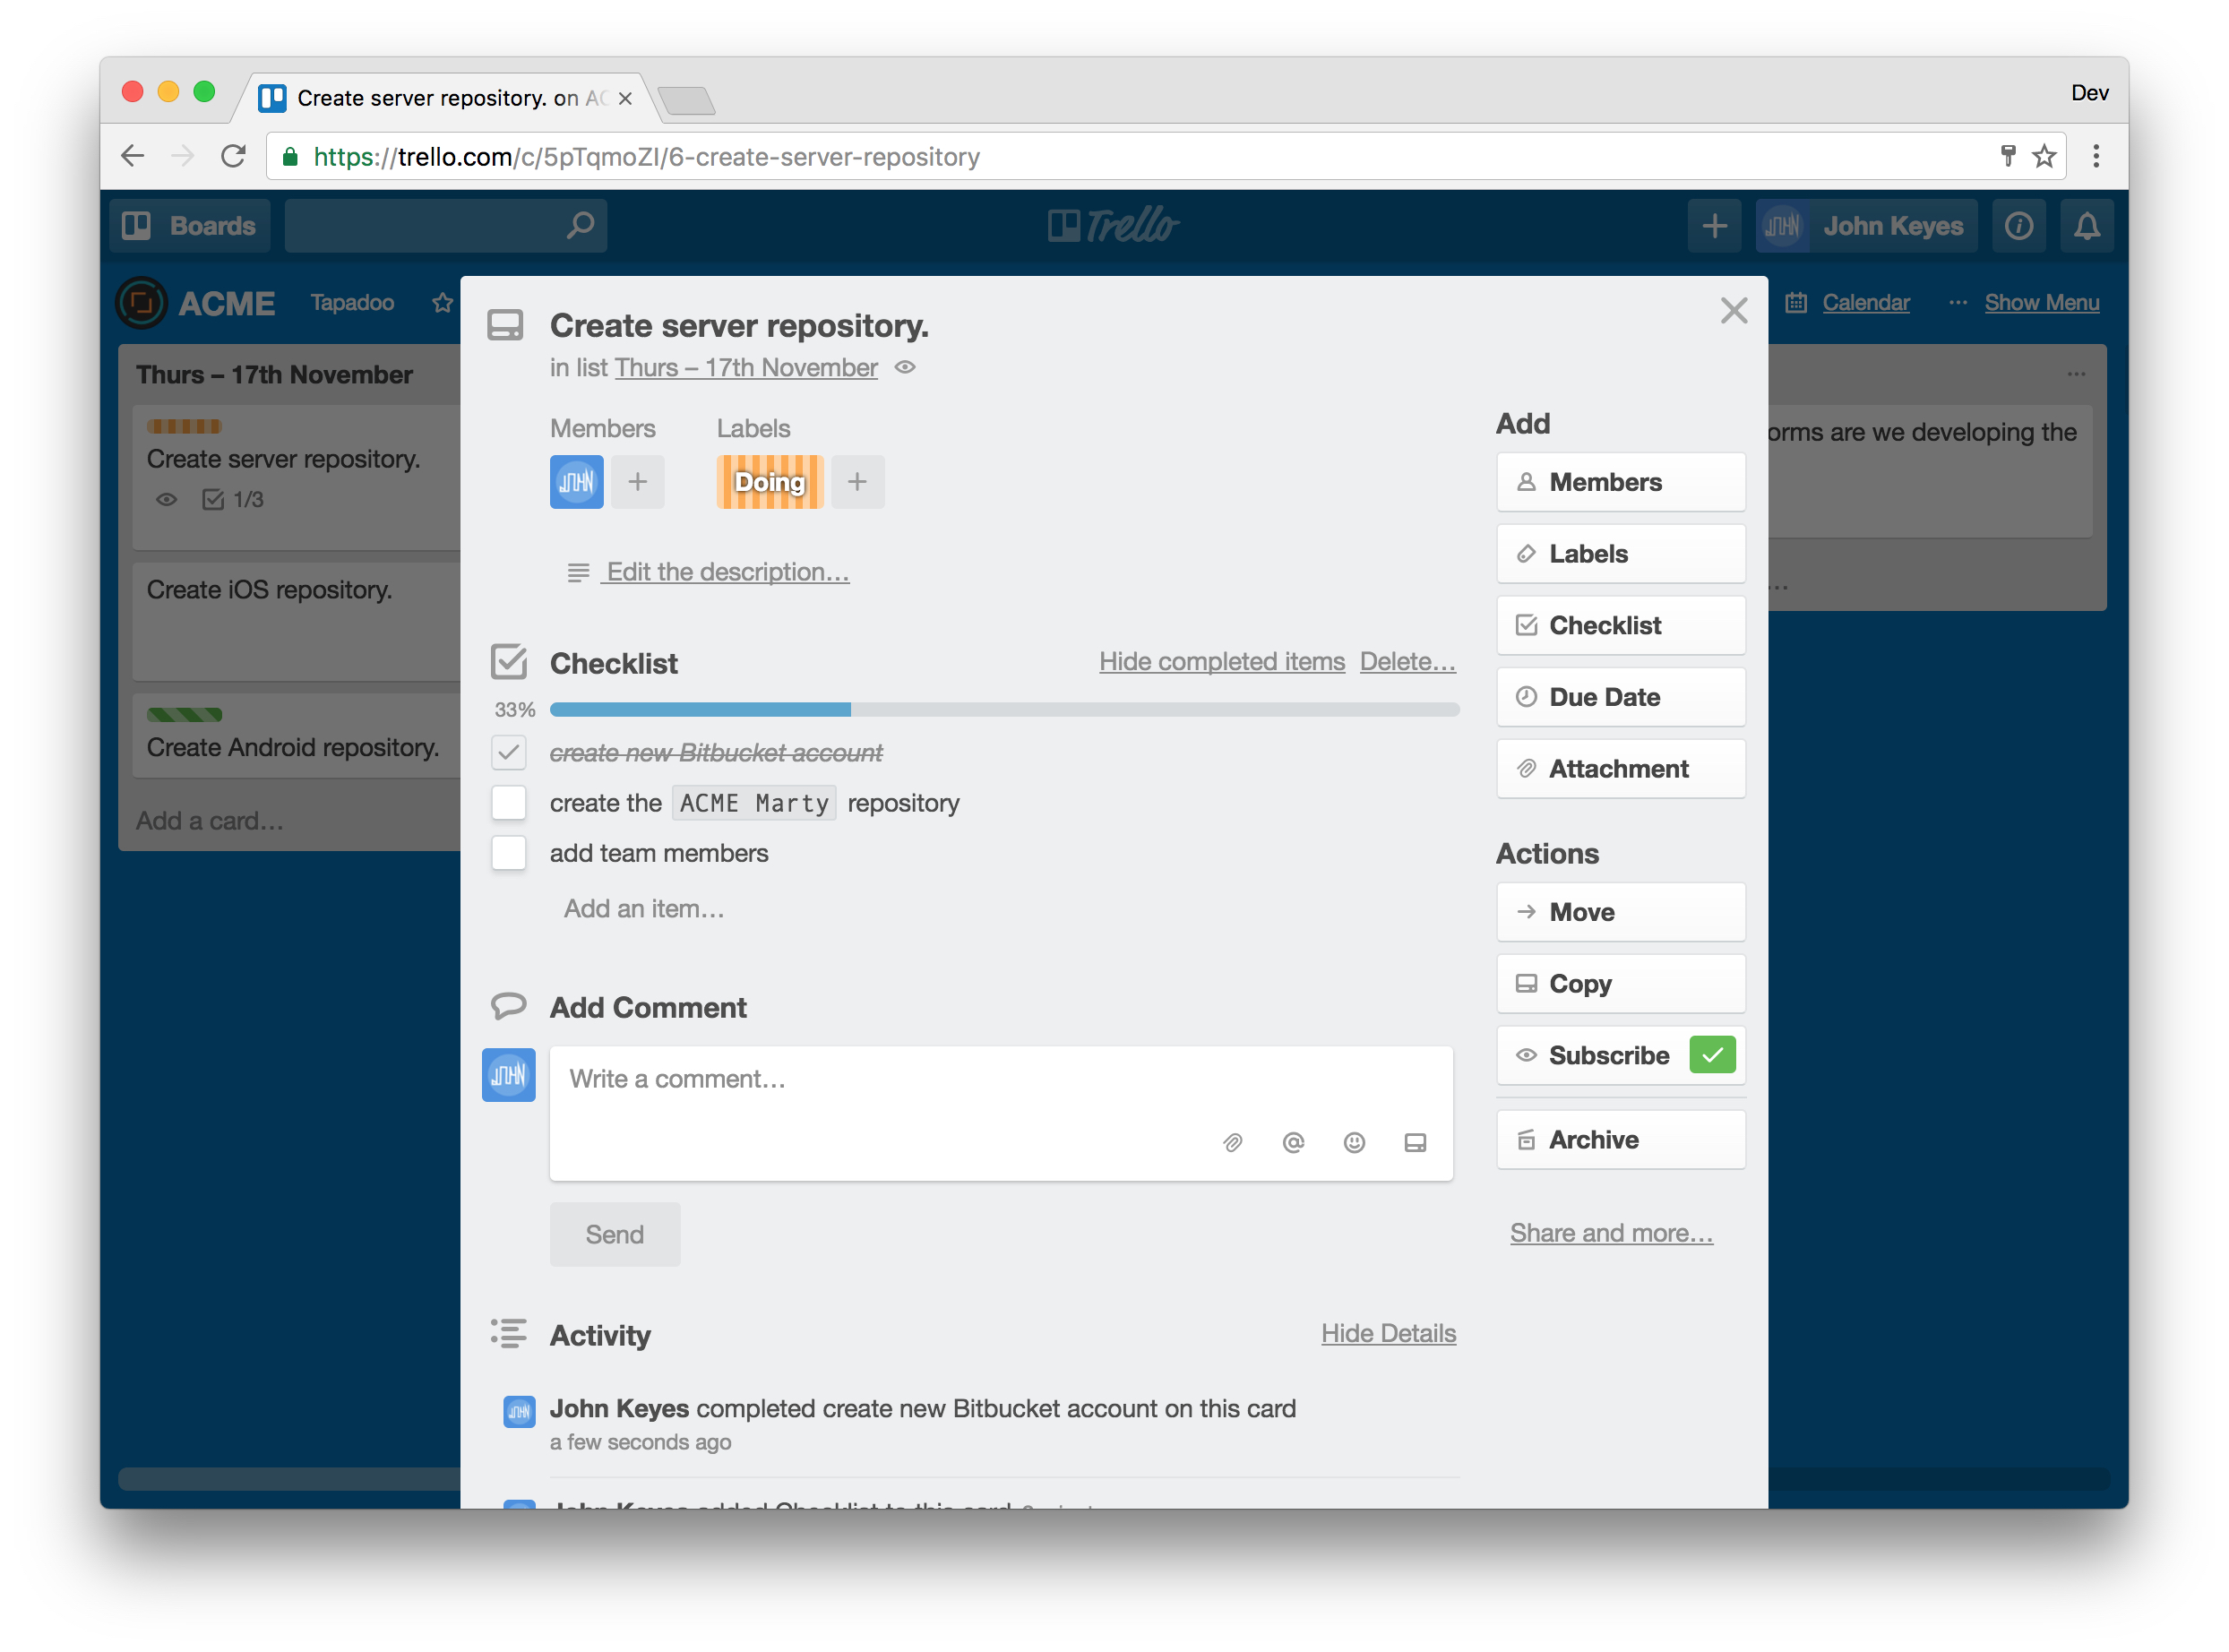Open the add member plus button
Image resolution: width=2229 pixels, height=1652 pixels.
637,482
